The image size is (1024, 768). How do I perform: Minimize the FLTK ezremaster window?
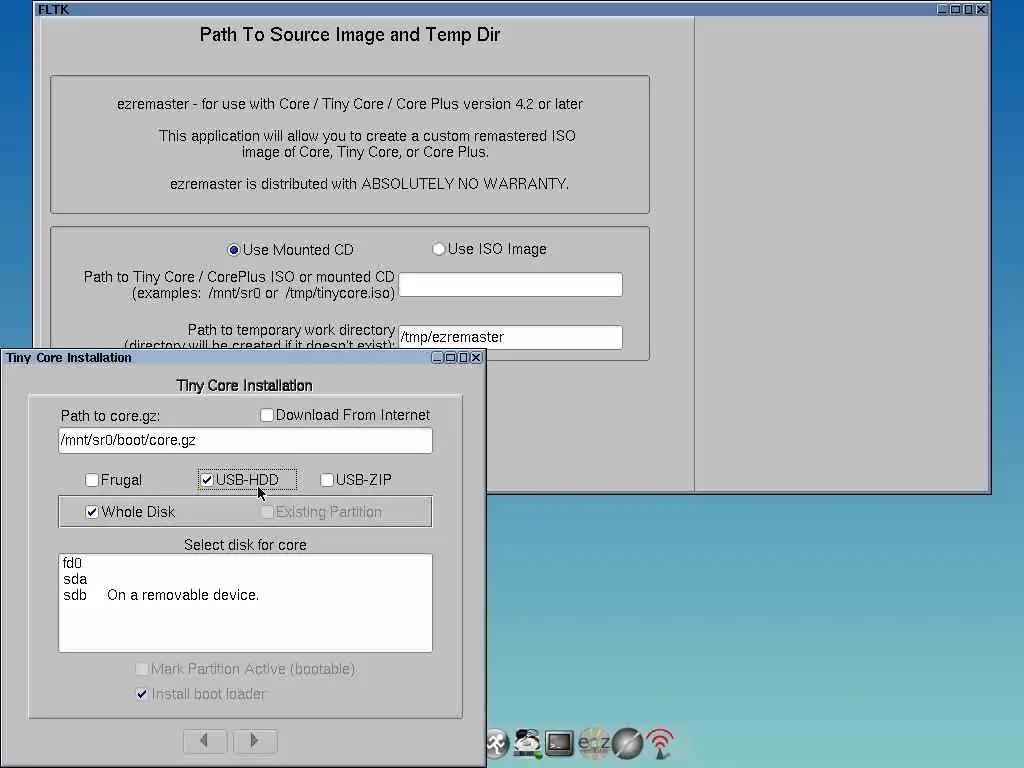[x=942, y=9]
